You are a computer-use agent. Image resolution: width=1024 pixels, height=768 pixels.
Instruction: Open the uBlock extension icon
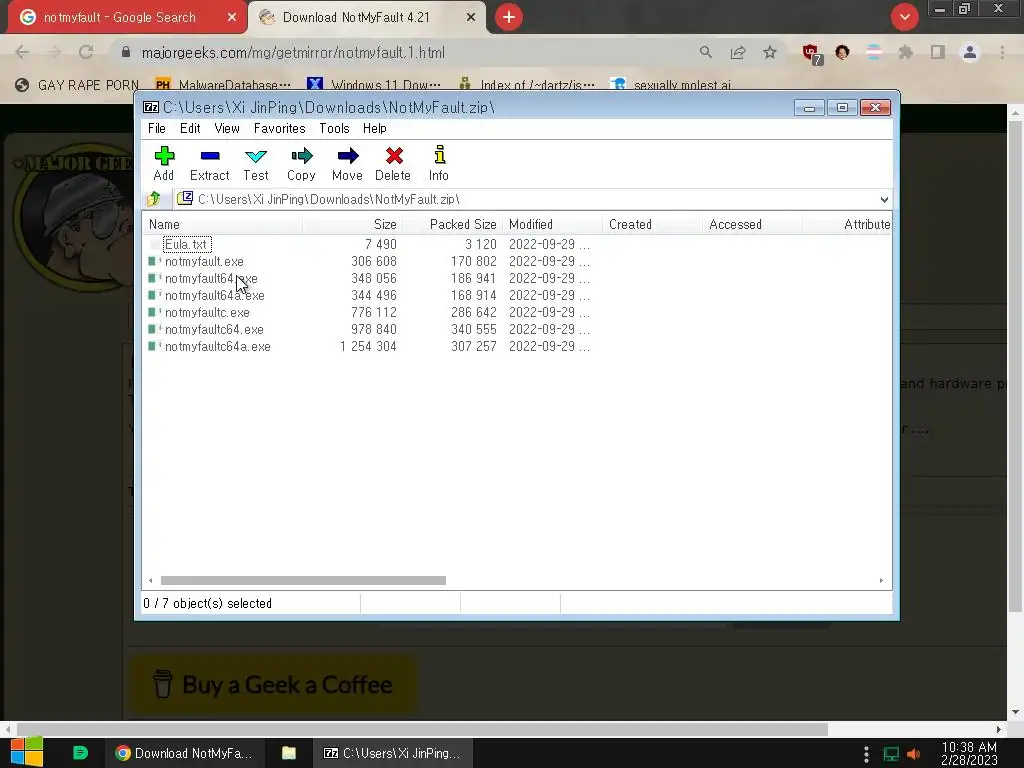812,54
